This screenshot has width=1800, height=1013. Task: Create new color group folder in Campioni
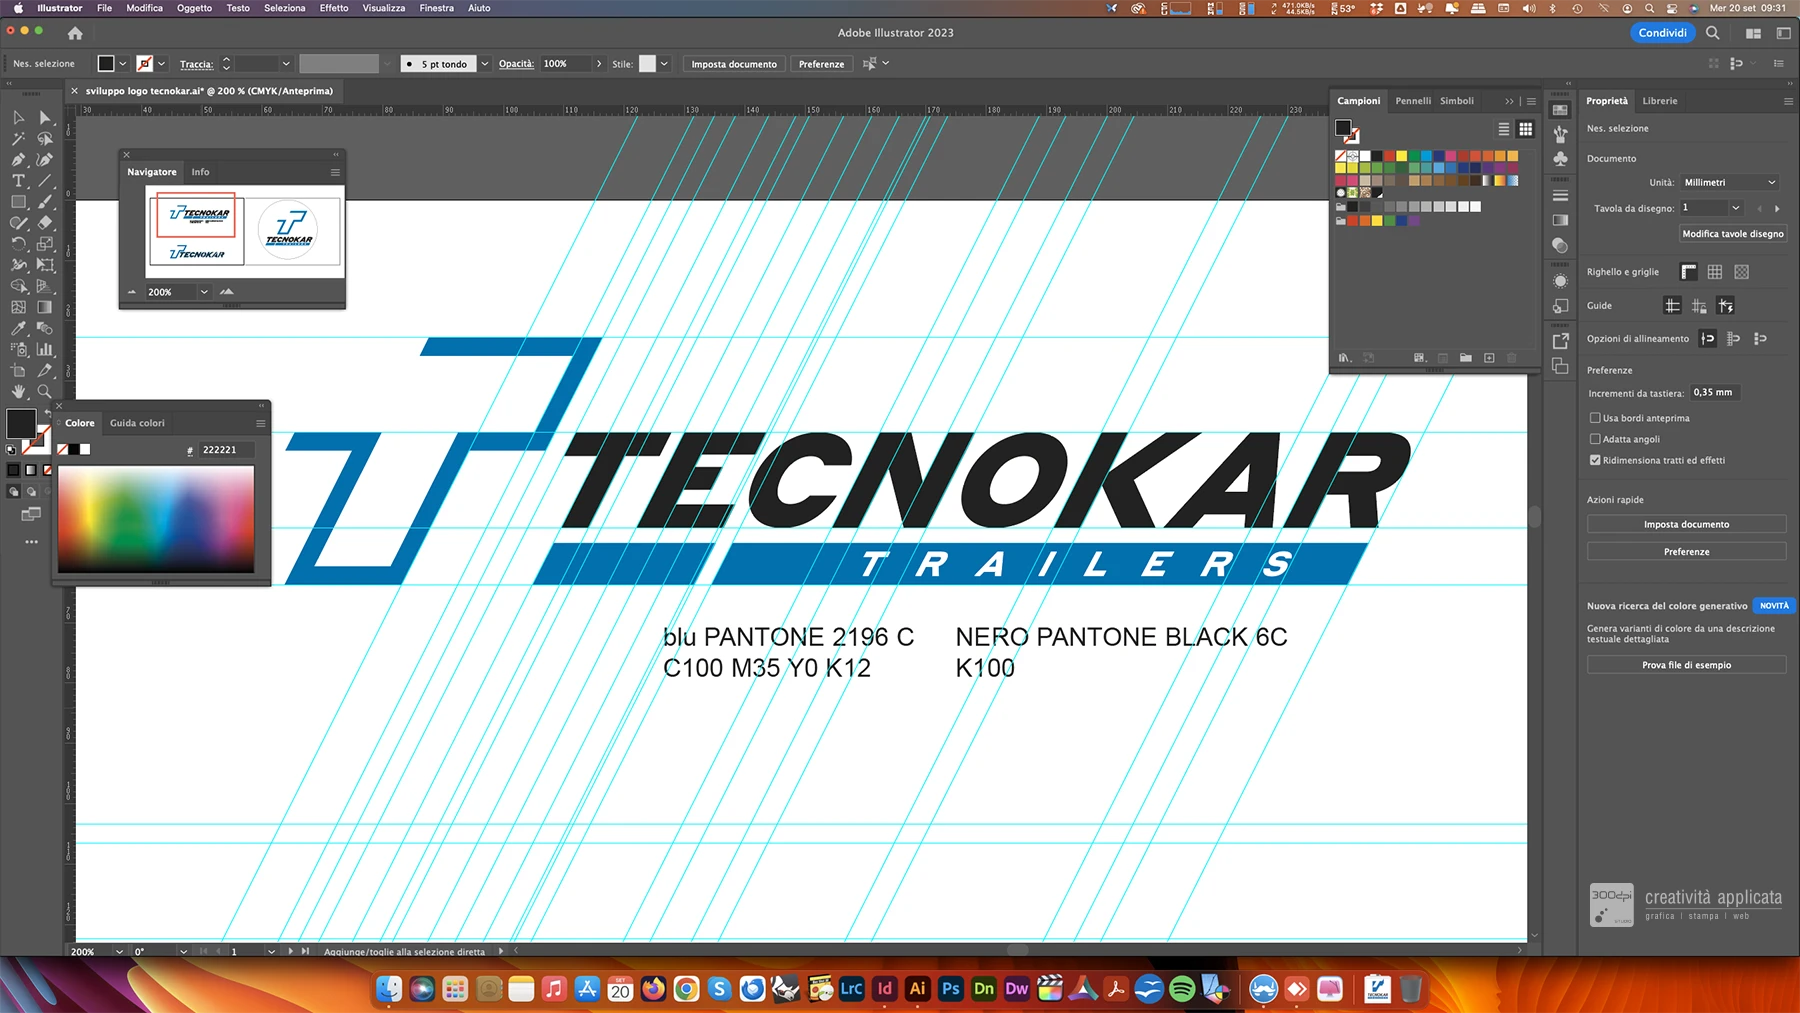pos(1465,358)
